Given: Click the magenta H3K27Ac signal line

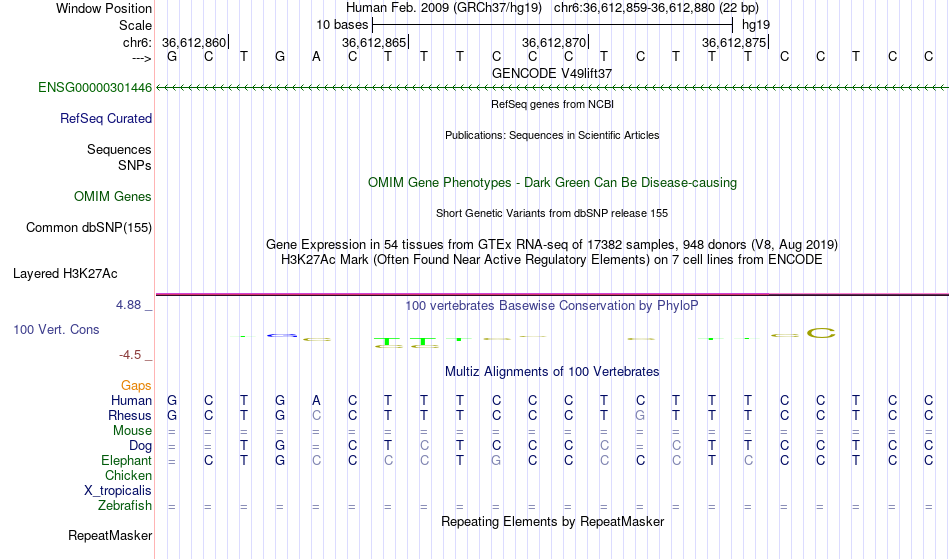Looking at the screenshot, I should click(x=552, y=294).
